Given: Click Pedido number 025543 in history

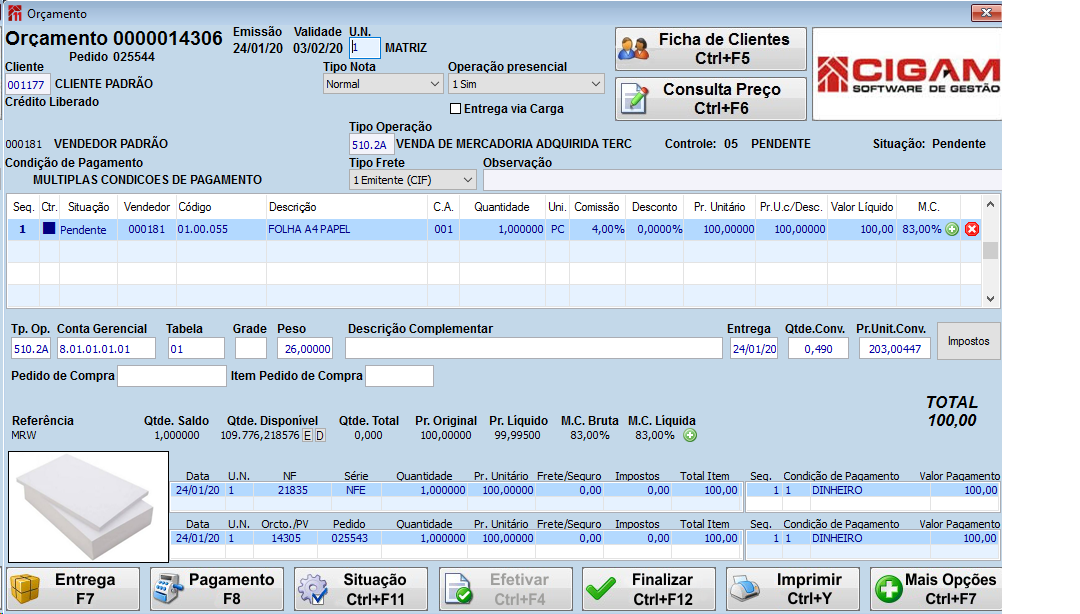Looking at the screenshot, I should pyautogui.click(x=349, y=538).
